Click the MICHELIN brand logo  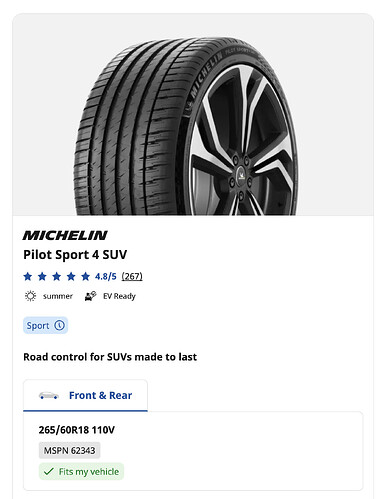[65, 235]
